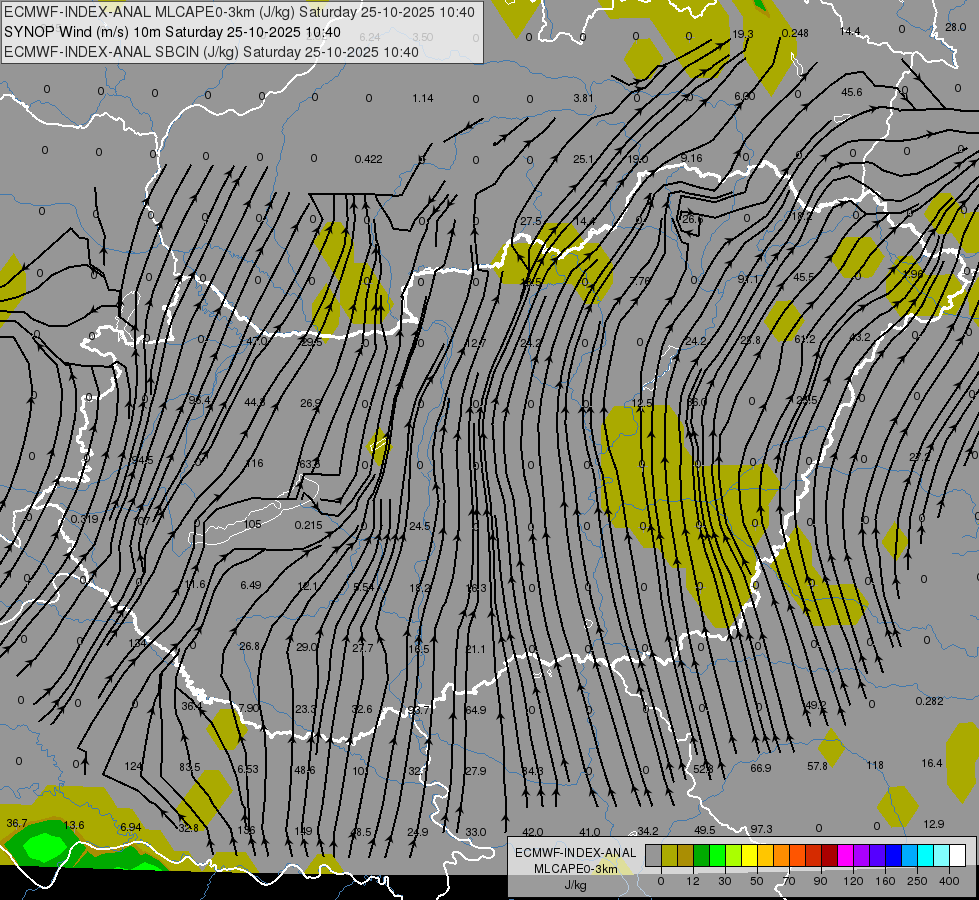Click the 19.3 value near the top

pos(742,34)
